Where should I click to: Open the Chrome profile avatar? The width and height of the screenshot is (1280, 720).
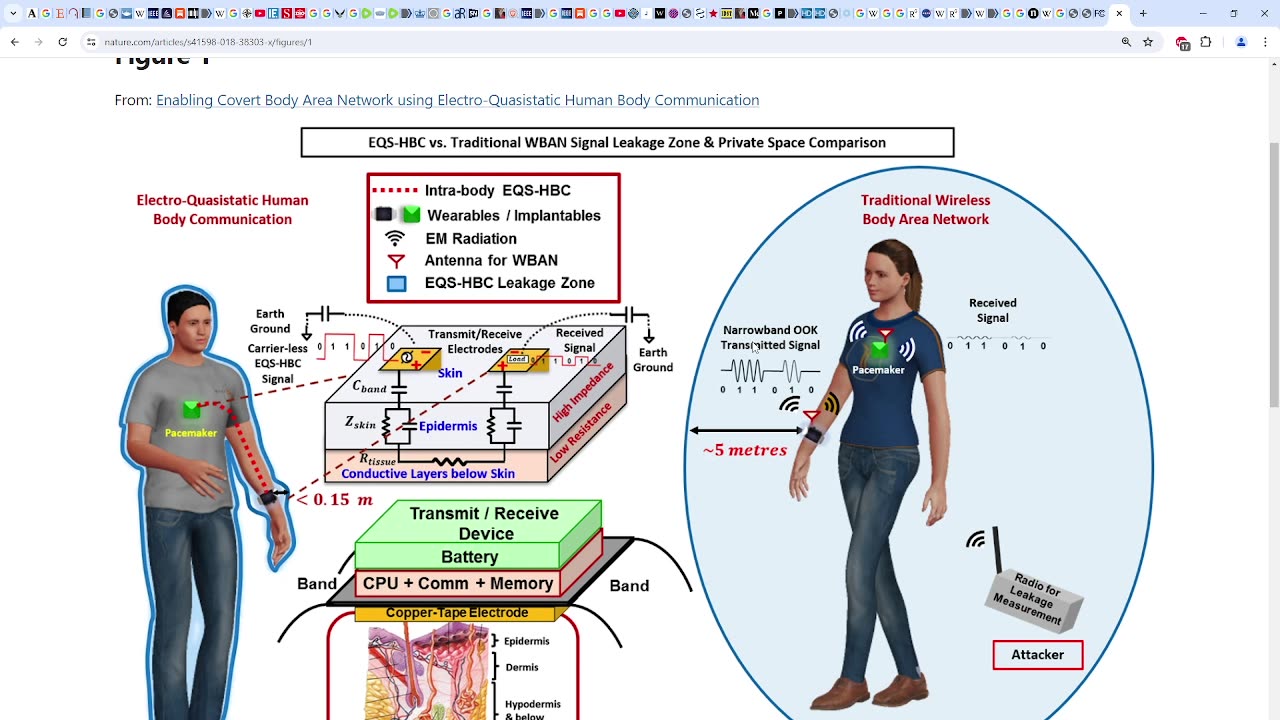point(1241,42)
